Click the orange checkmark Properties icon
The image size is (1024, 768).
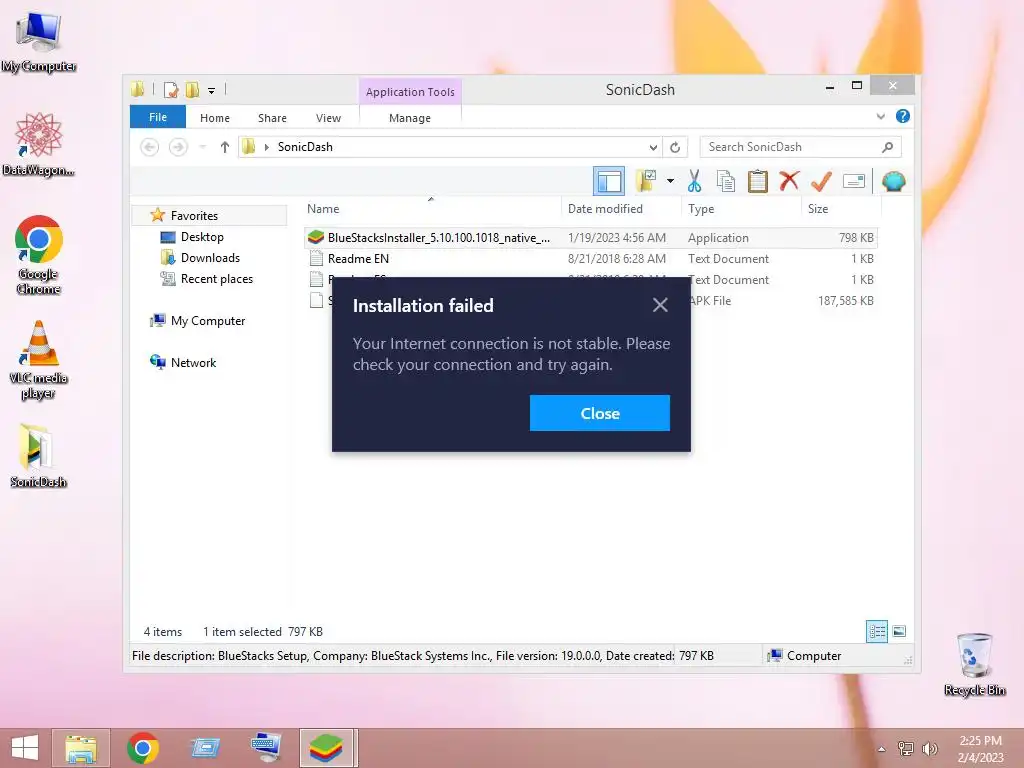(x=821, y=181)
